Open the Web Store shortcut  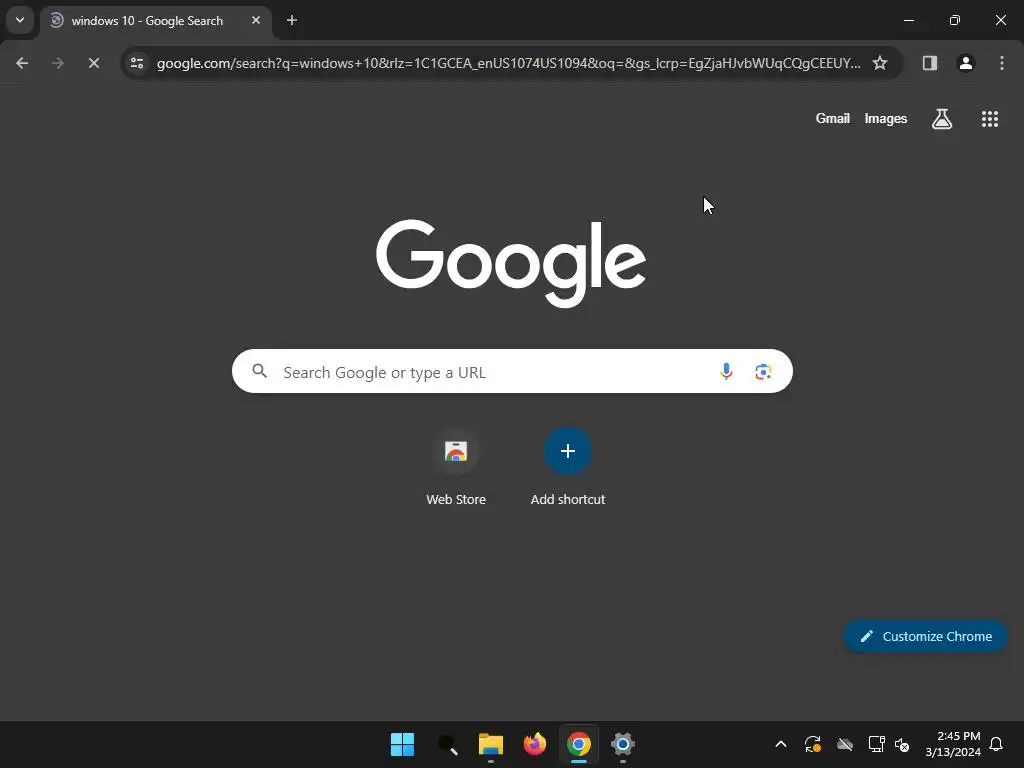pyautogui.click(x=456, y=468)
